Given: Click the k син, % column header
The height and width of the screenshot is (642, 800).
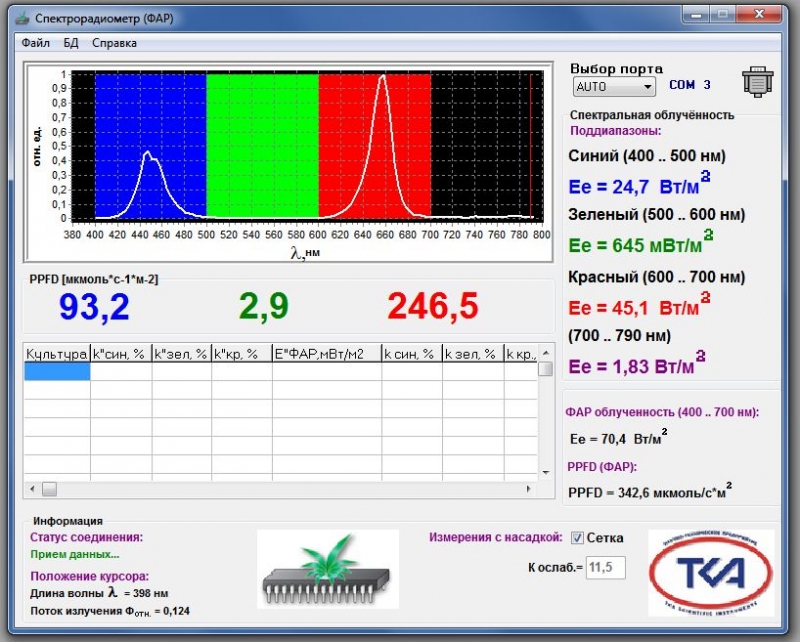Looking at the screenshot, I should click(411, 354).
